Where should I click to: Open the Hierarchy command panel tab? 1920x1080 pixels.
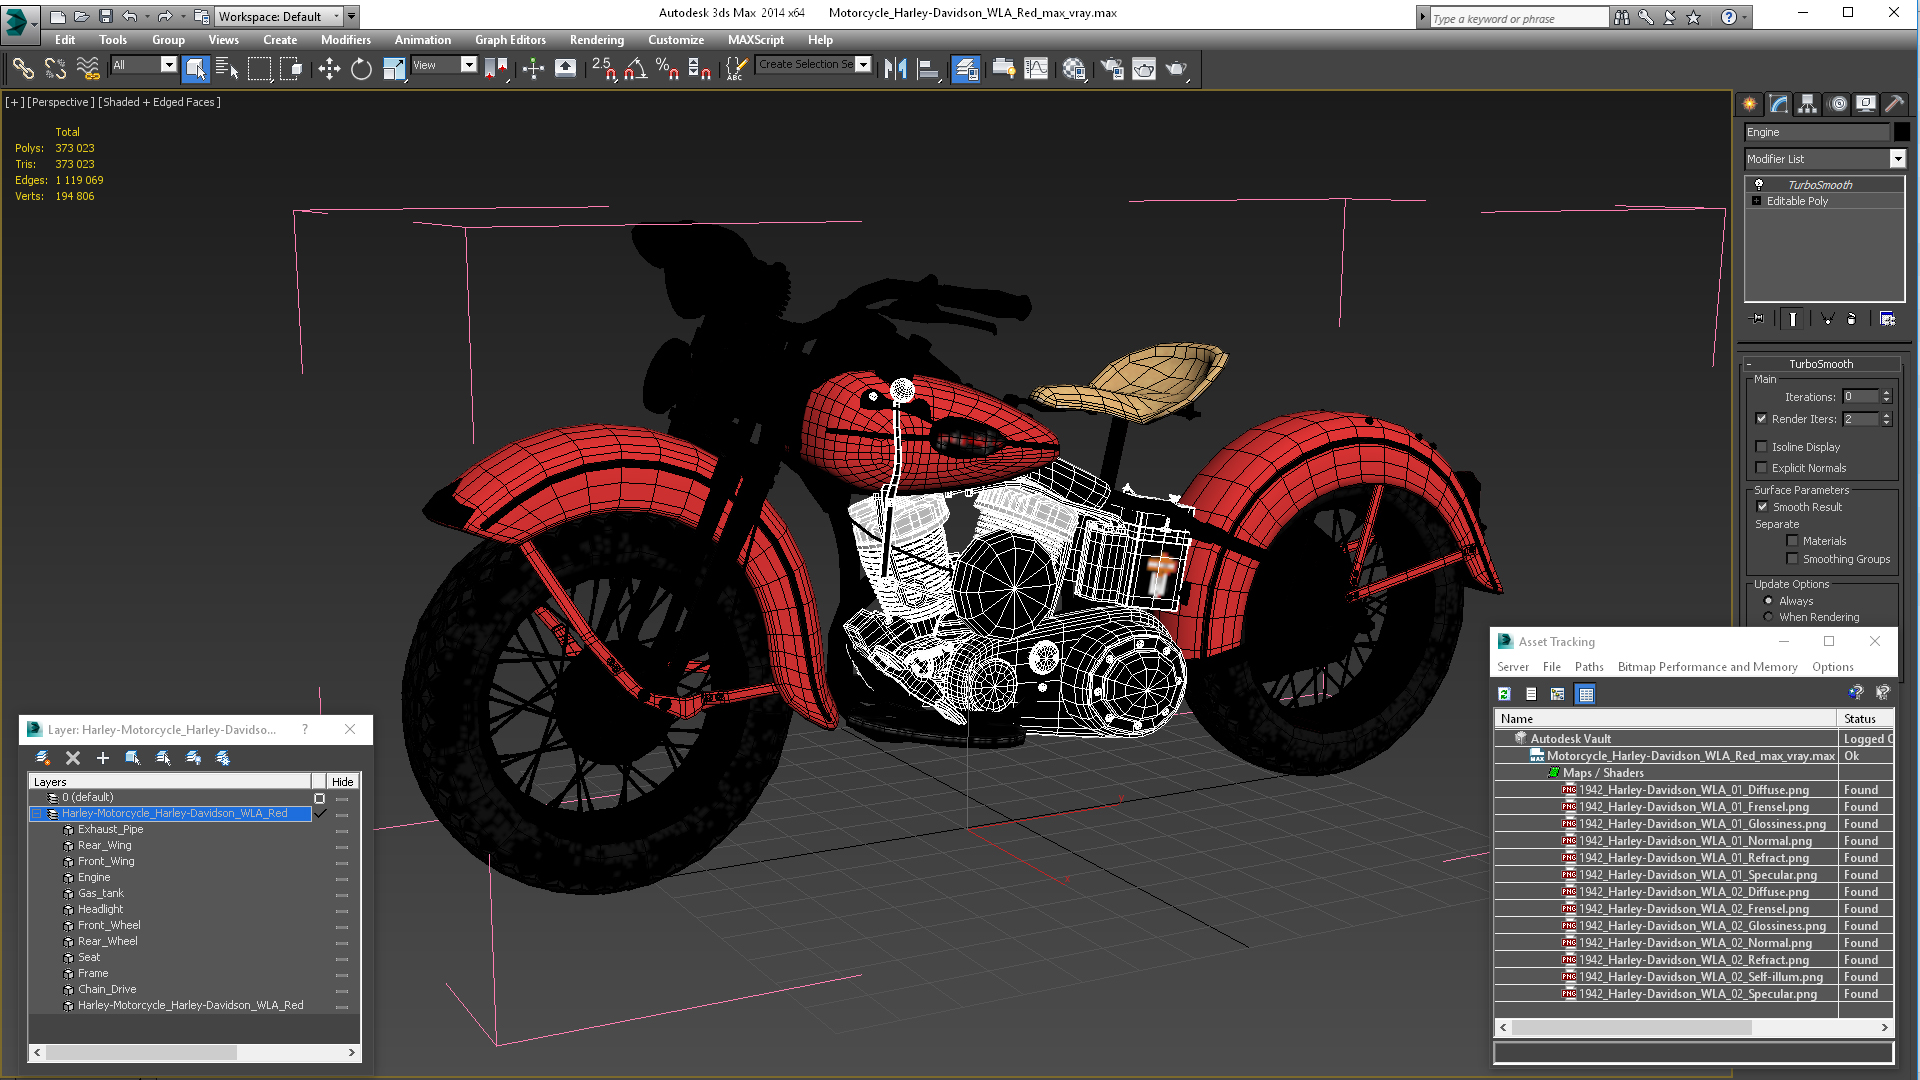1807,104
